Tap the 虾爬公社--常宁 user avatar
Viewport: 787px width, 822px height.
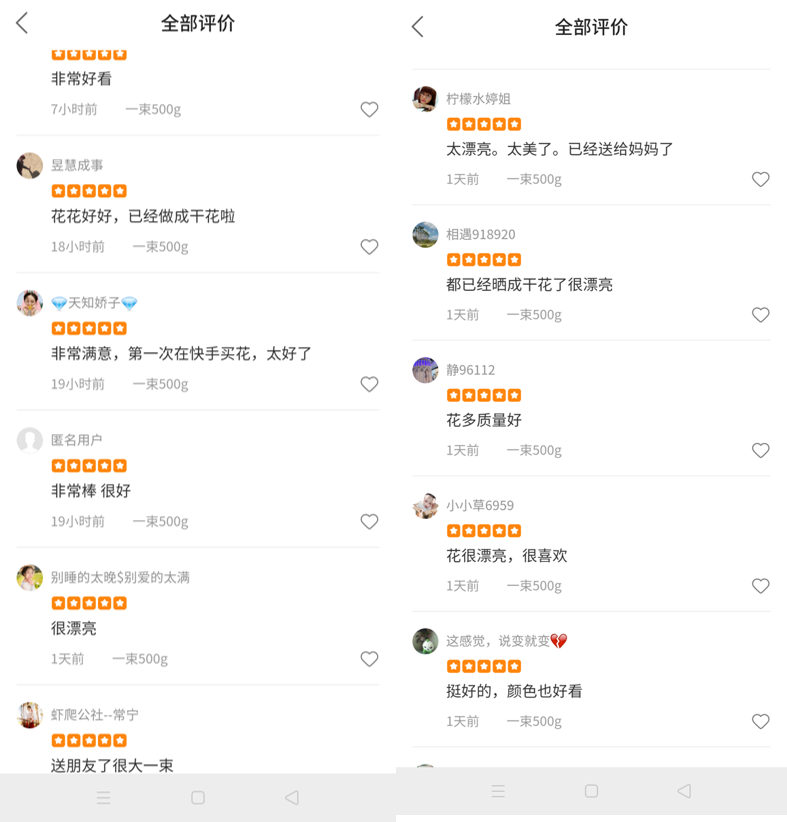click(x=30, y=715)
